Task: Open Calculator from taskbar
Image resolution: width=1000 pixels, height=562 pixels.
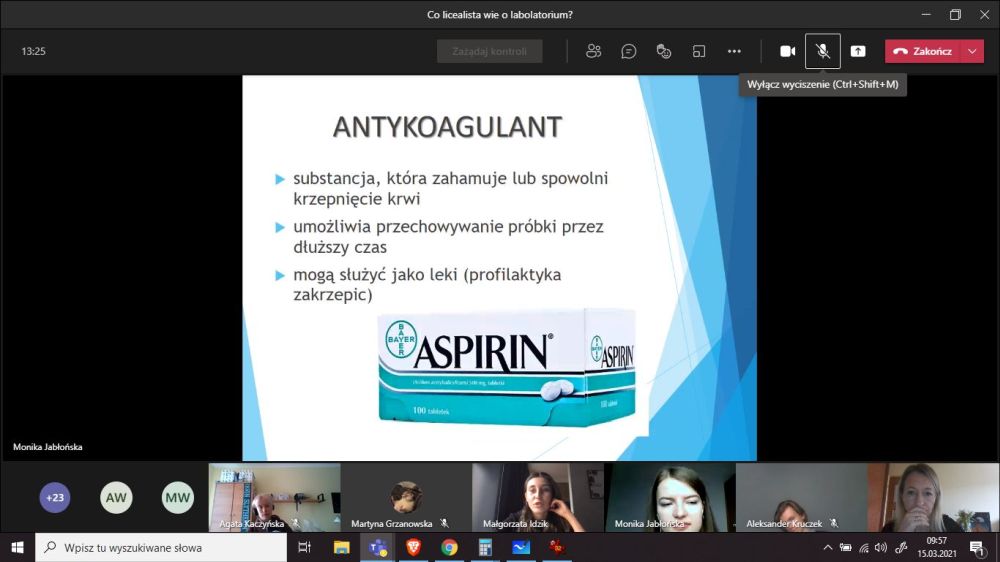Action: point(485,547)
